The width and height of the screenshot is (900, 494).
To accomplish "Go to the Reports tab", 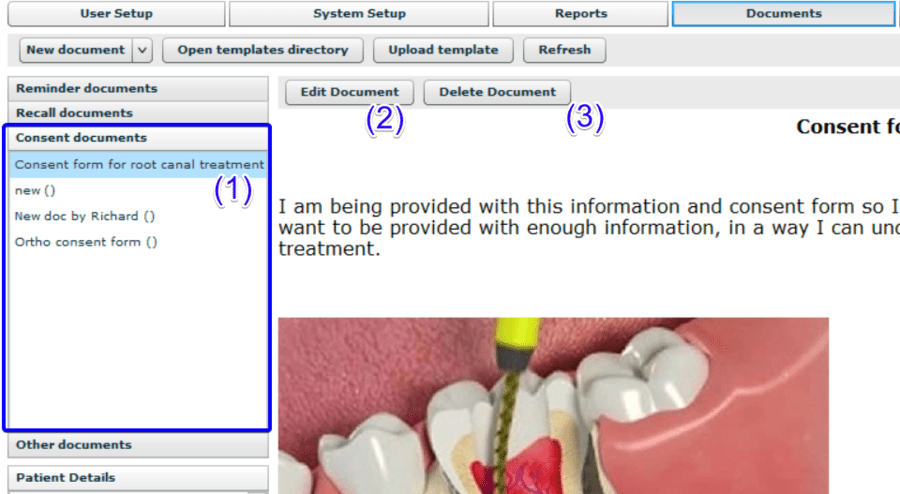I will [580, 14].
